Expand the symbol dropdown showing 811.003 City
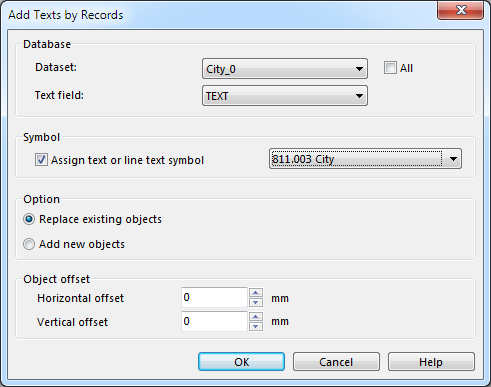The height and width of the screenshot is (387, 491). [365, 159]
